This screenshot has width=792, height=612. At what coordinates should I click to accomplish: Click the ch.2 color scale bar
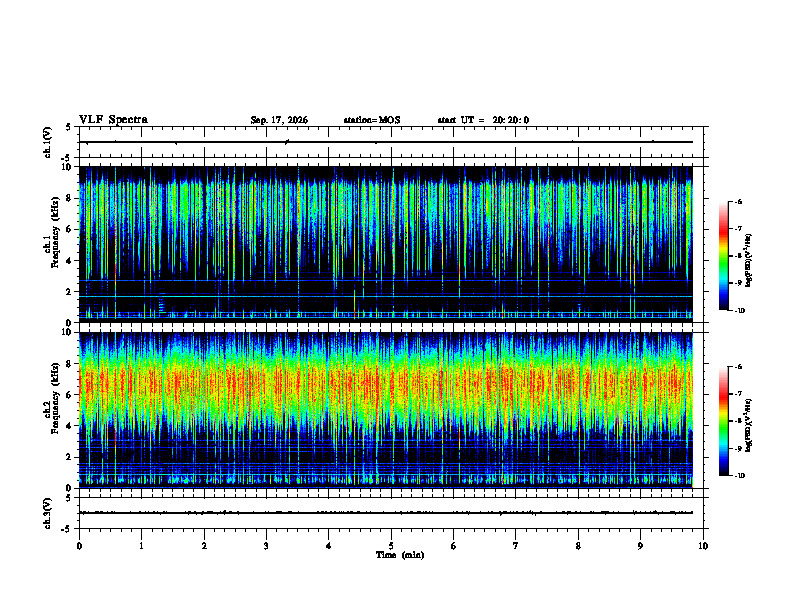(x=723, y=421)
